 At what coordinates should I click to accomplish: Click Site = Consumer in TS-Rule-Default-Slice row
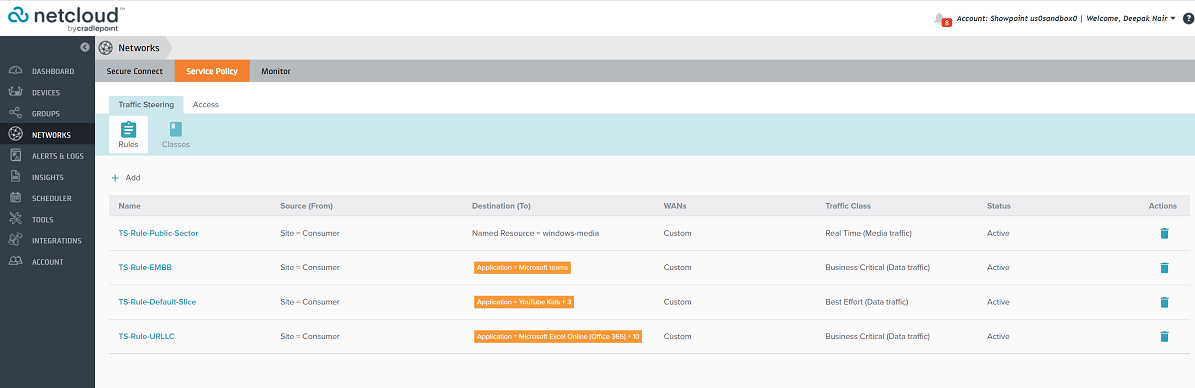[309, 302]
